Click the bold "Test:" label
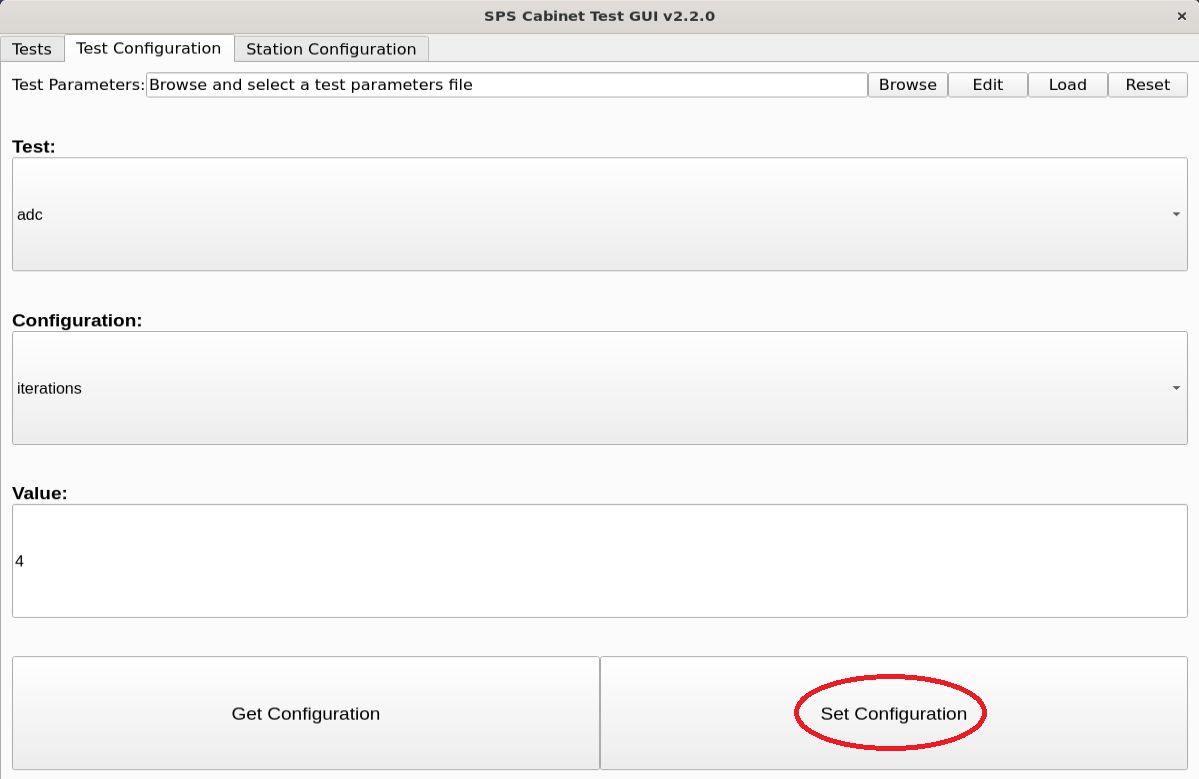Screen dimensions: 1199x779 pyautogui.click(x=34, y=147)
